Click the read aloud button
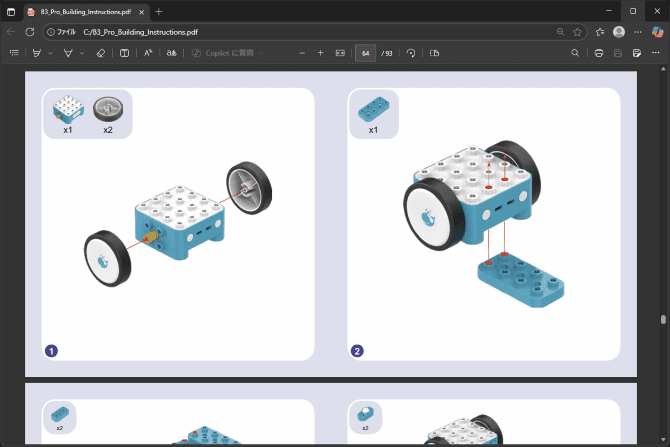The image size is (670, 447). tap(148, 52)
